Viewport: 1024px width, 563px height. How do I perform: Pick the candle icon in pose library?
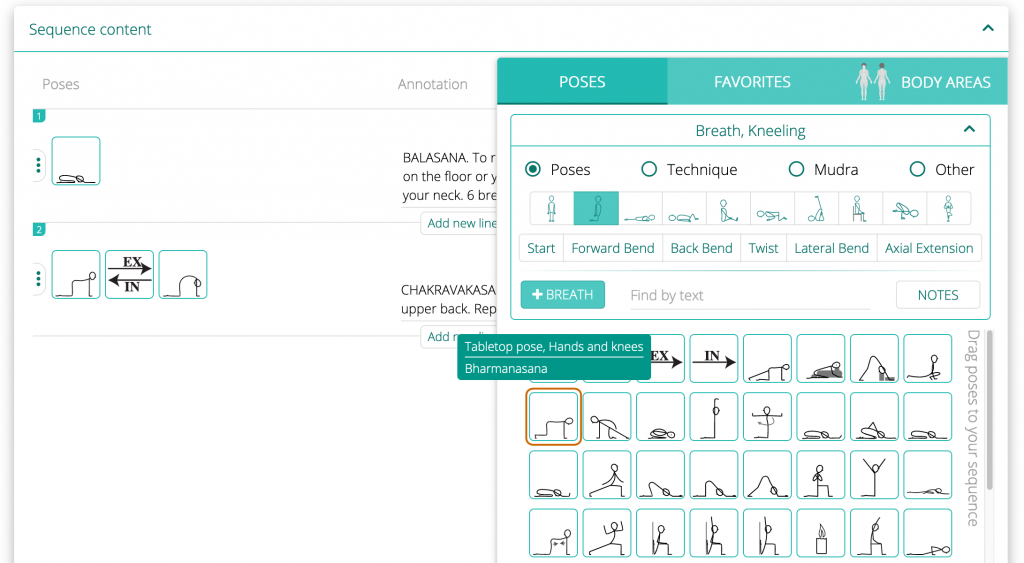821,533
